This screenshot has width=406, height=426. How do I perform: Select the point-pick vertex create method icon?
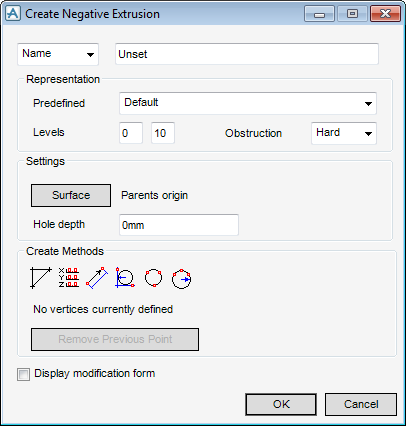pos(41,278)
